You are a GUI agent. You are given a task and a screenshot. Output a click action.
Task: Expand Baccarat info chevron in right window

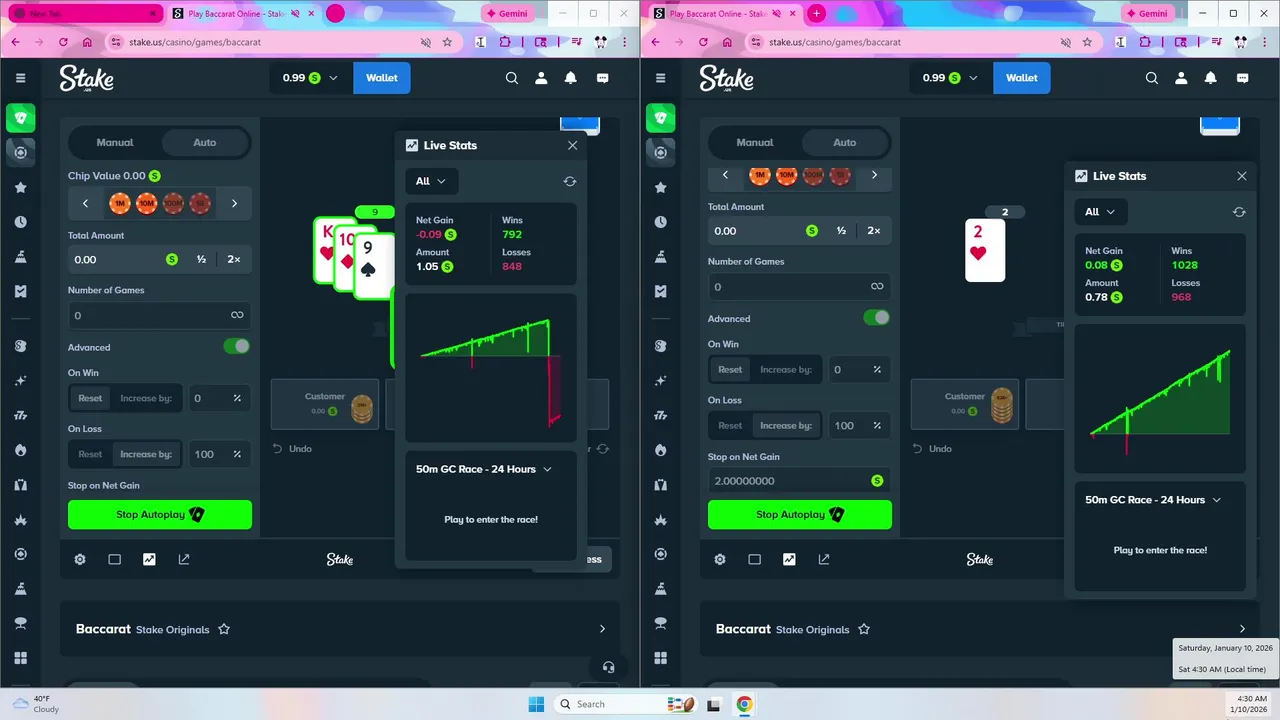(1242, 629)
